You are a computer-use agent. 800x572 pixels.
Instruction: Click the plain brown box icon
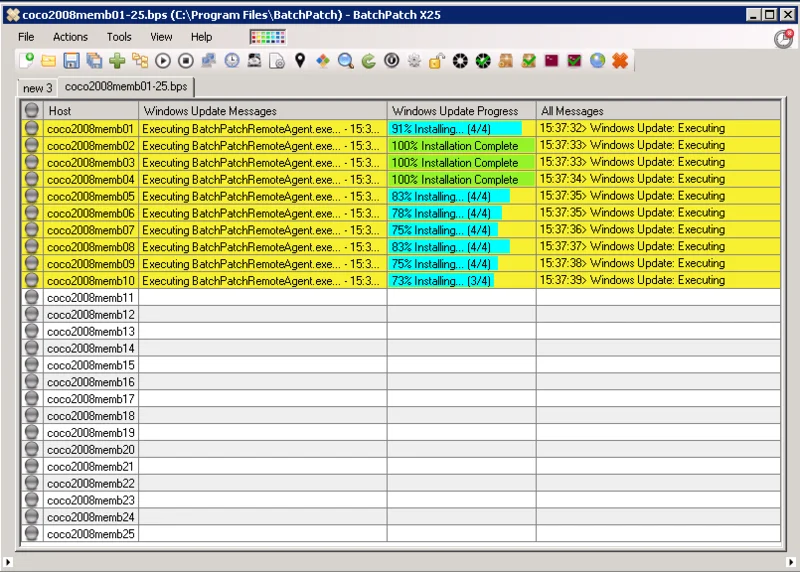[x=506, y=61]
